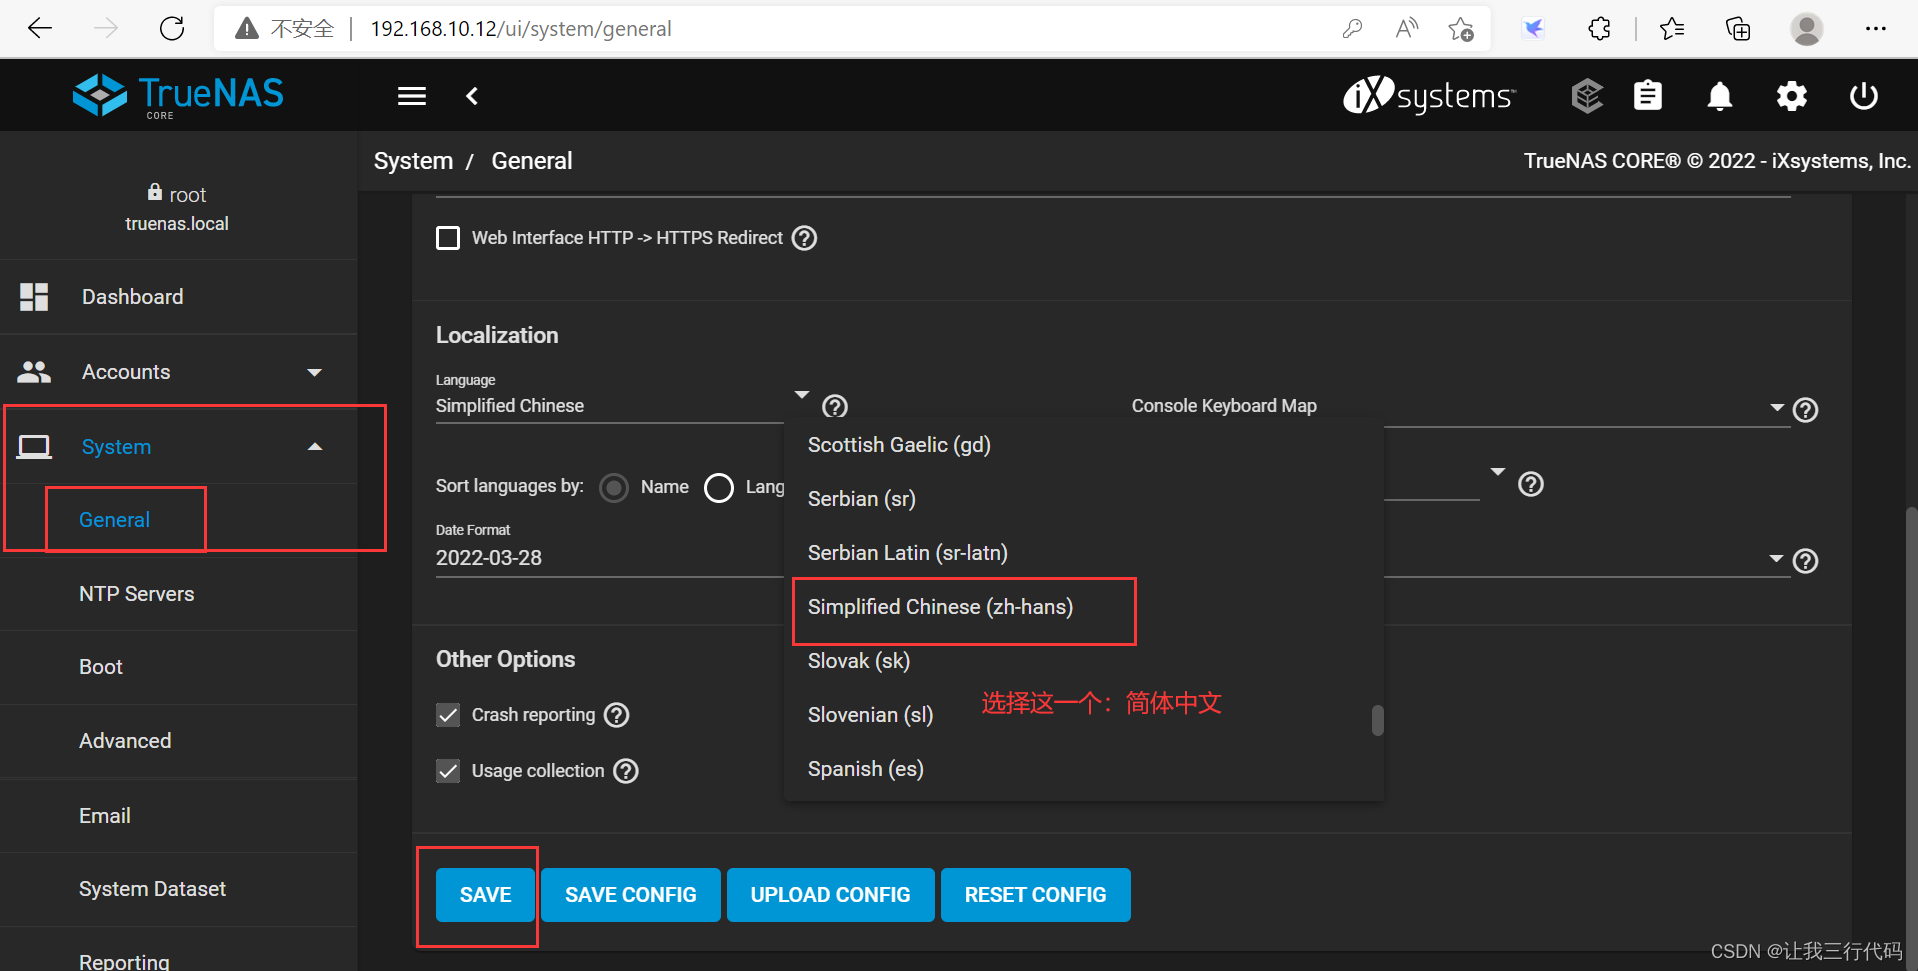Show help for Crash reporting
The image size is (1918, 971).
click(x=618, y=715)
